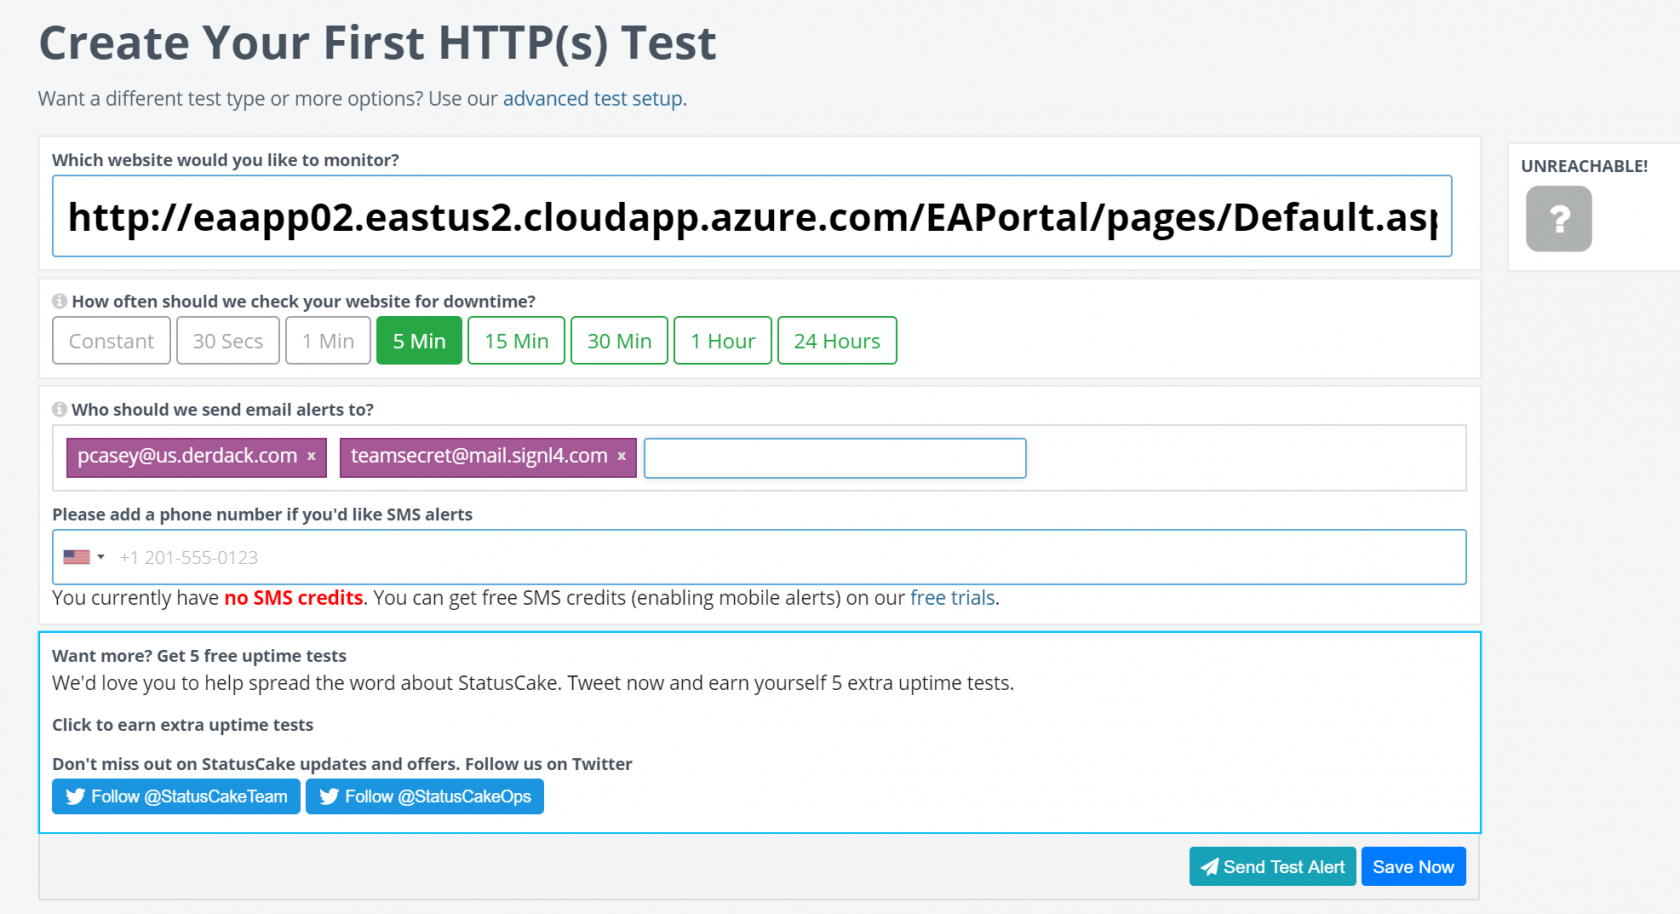Select 24 Hours check frequency
The image size is (1680, 914).
(837, 341)
